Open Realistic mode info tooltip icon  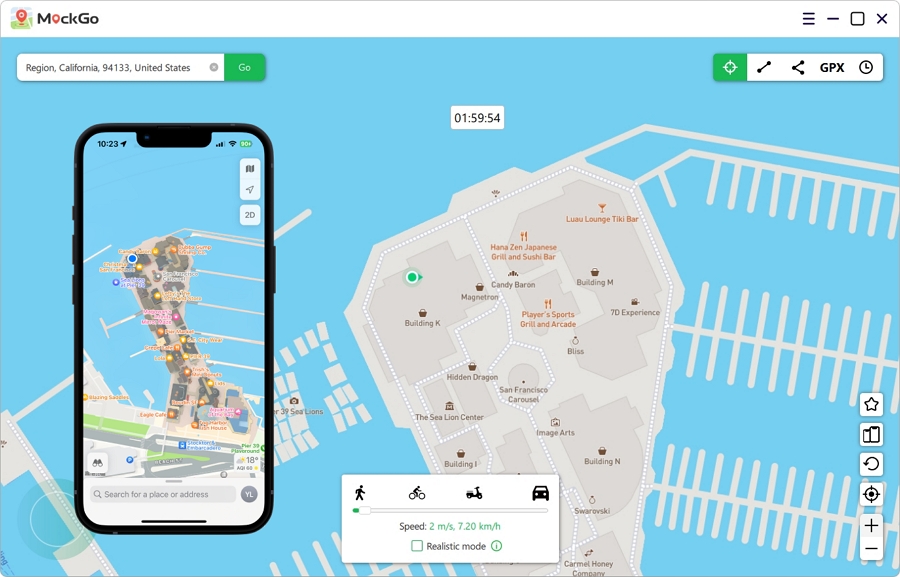coord(496,546)
